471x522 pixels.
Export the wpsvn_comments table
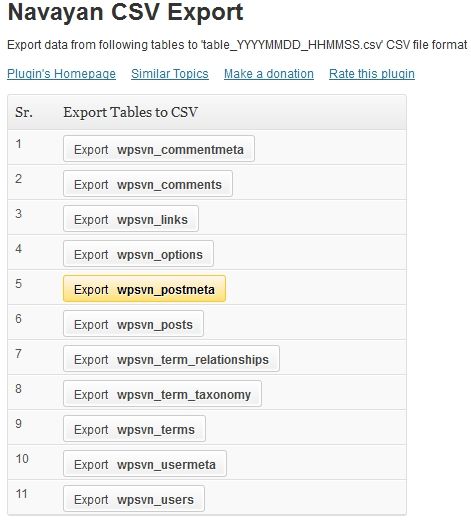click(x=148, y=184)
